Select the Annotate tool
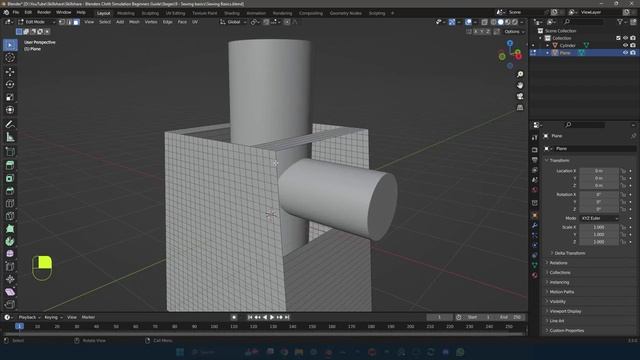The image size is (640, 360). coord(10,124)
